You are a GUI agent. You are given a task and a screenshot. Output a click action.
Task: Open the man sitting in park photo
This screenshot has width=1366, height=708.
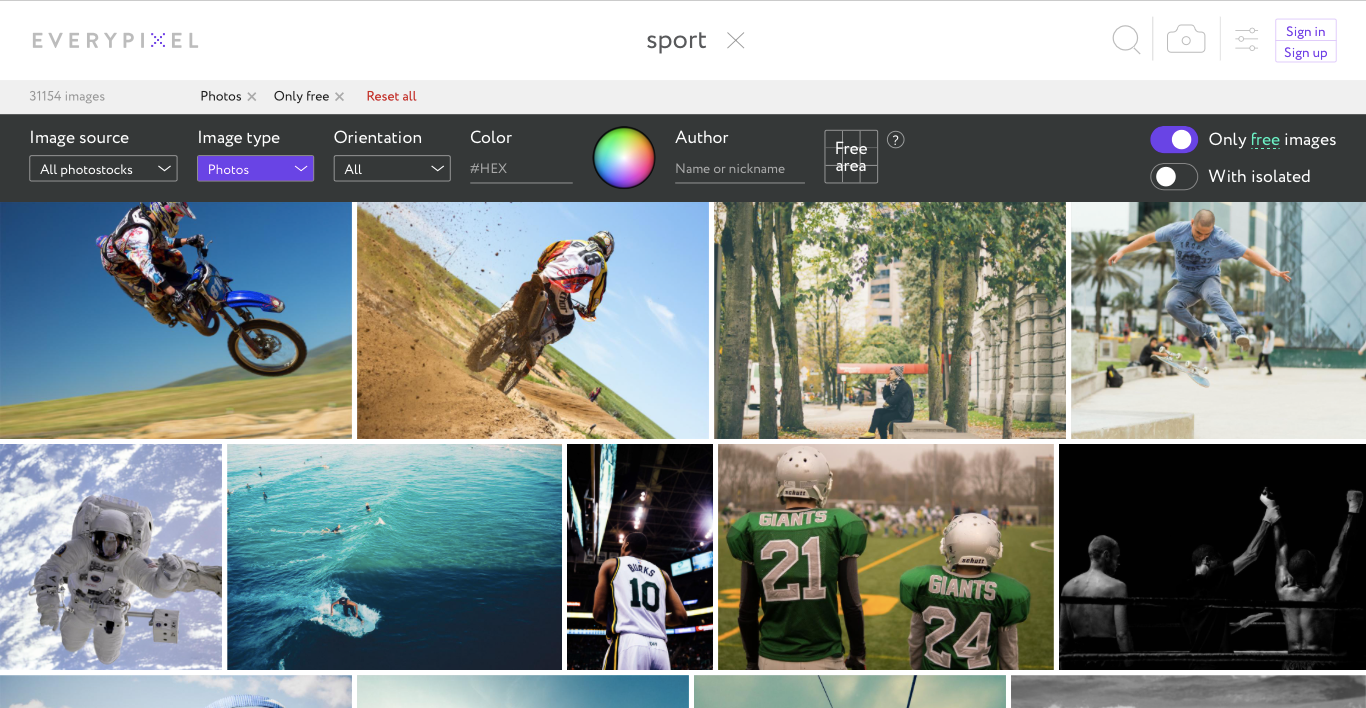click(x=890, y=320)
